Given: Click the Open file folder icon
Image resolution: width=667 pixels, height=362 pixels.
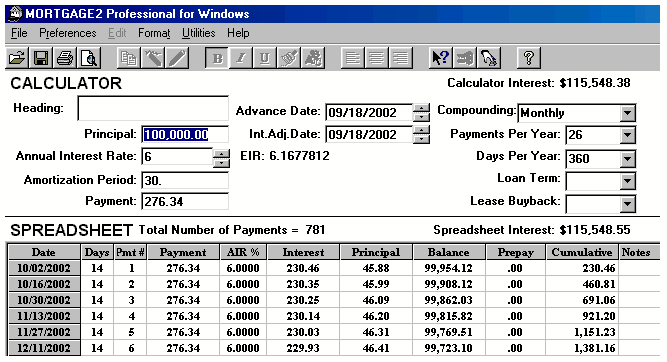Looking at the screenshot, I should [17, 58].
